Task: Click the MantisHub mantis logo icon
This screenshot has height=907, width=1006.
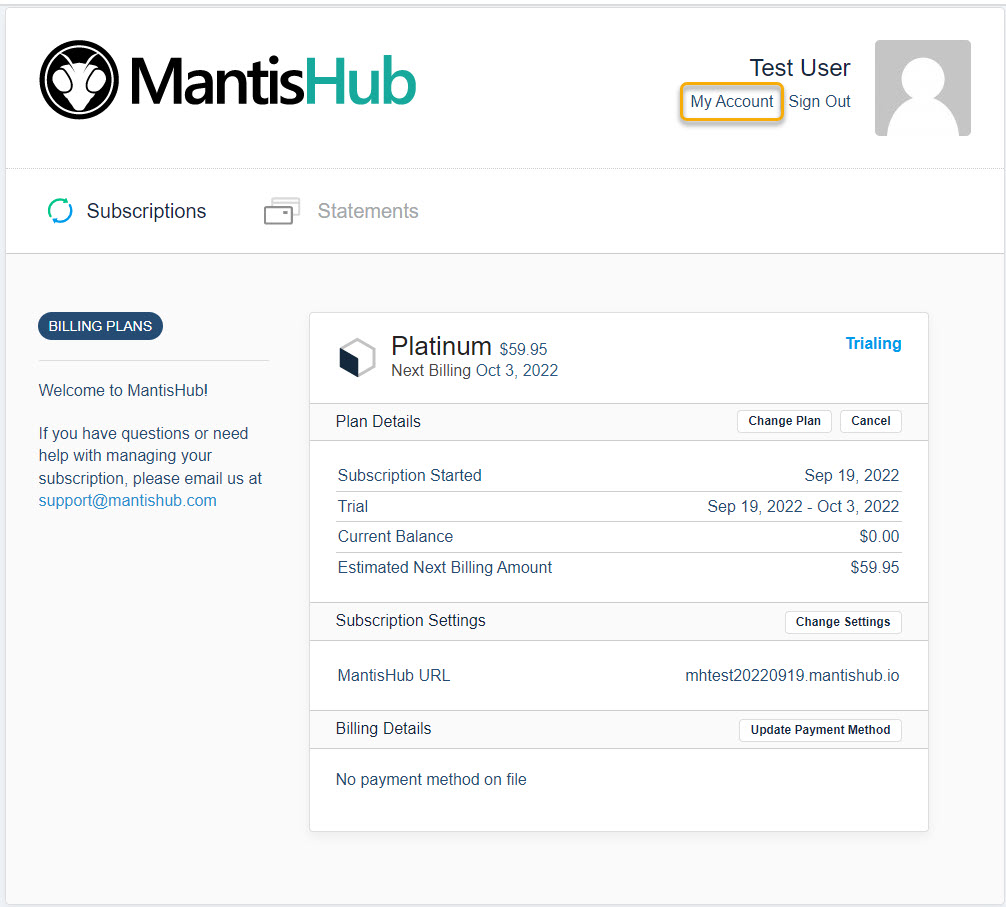Action: coord(79,80)
